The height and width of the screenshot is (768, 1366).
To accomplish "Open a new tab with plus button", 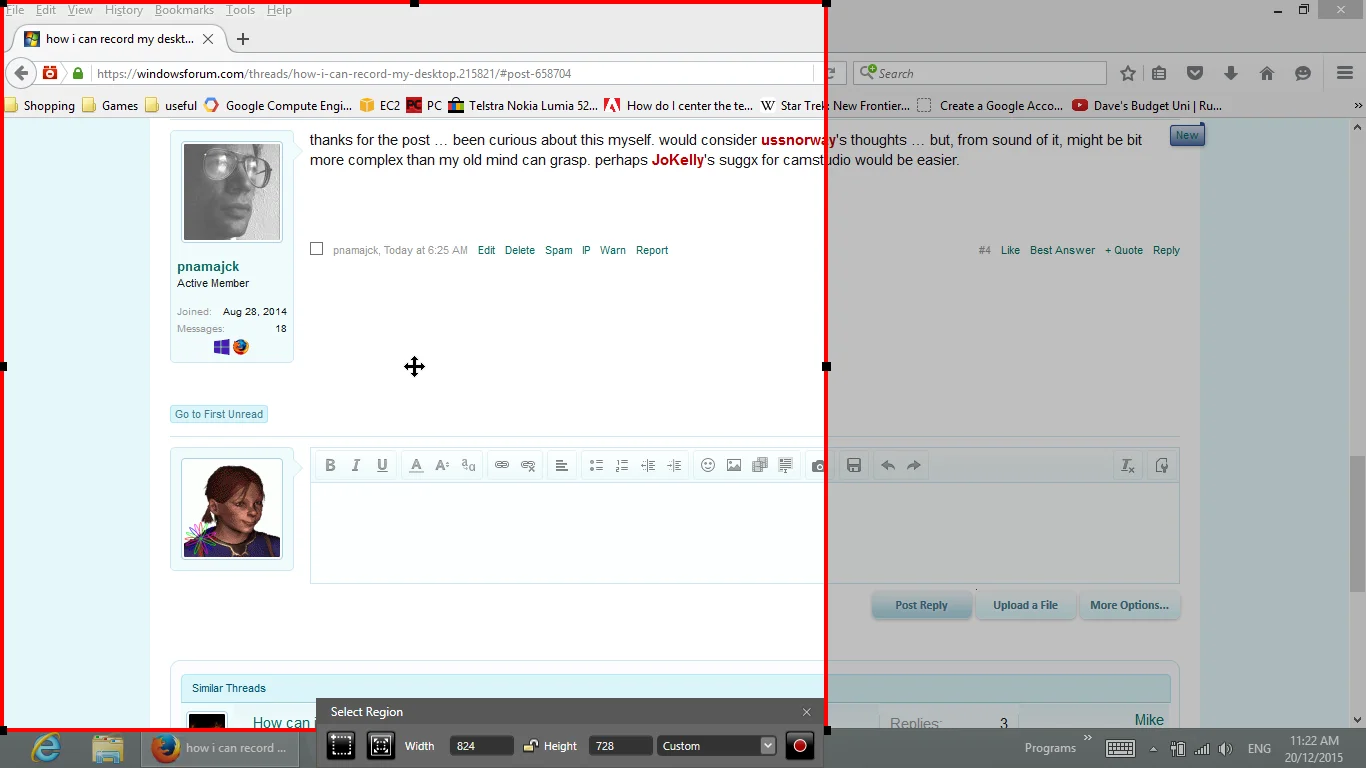I will tap(243, 39).
